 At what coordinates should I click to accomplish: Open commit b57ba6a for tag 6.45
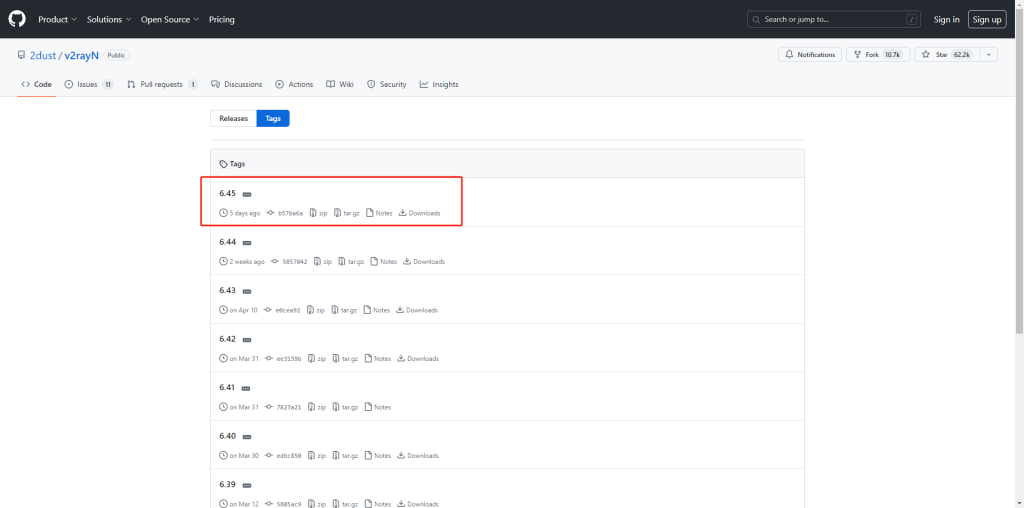[x=285, y=213]
